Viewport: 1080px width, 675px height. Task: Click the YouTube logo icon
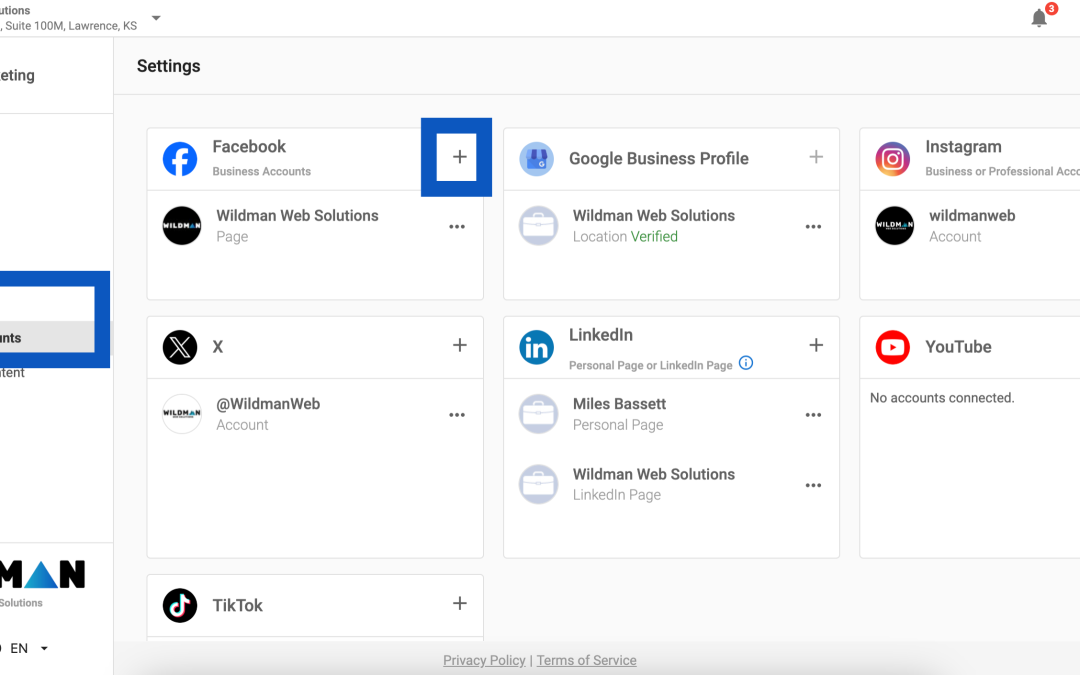(x=893, y=347)
